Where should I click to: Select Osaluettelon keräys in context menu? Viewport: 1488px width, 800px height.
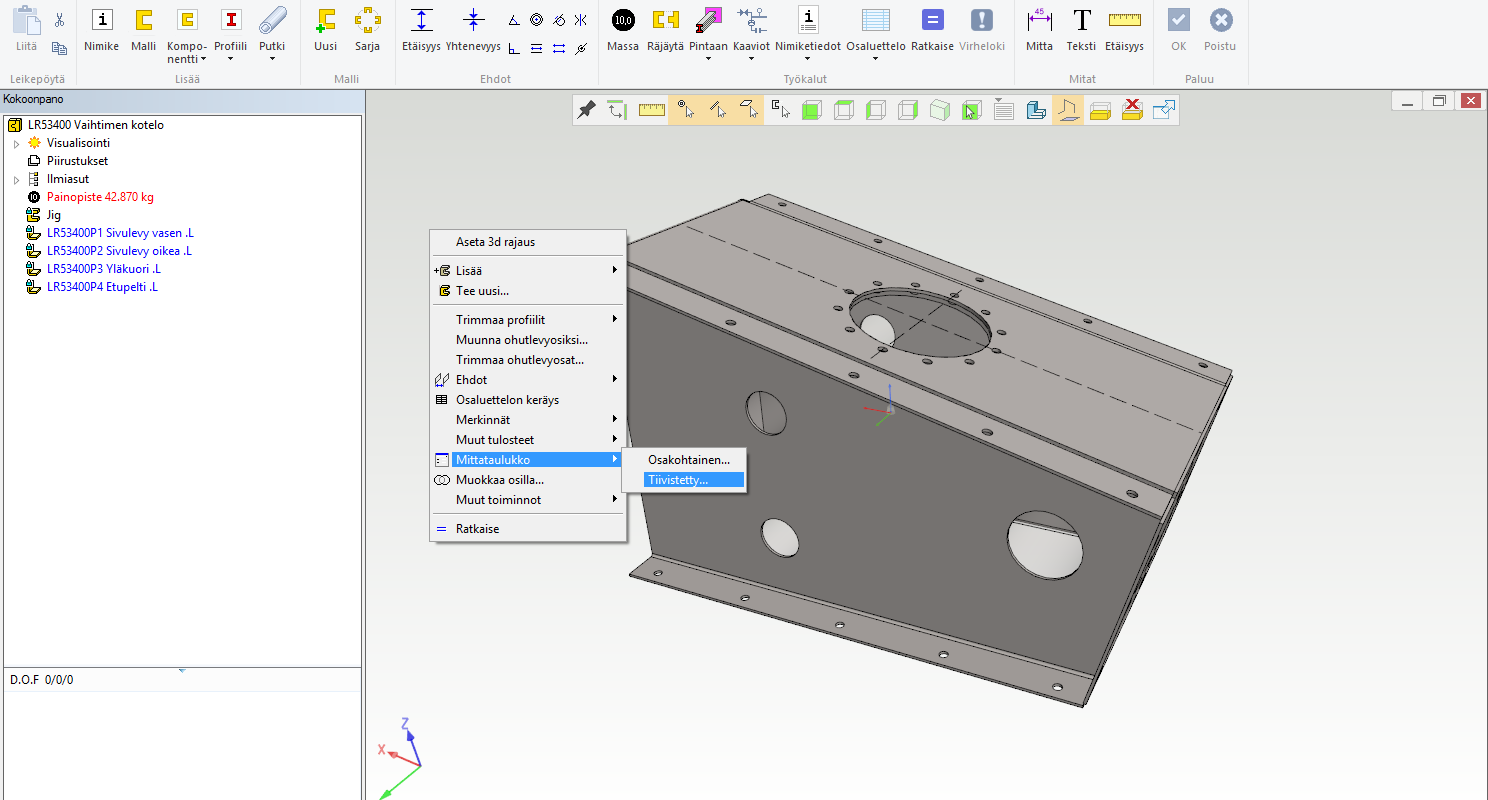(507, 400)
